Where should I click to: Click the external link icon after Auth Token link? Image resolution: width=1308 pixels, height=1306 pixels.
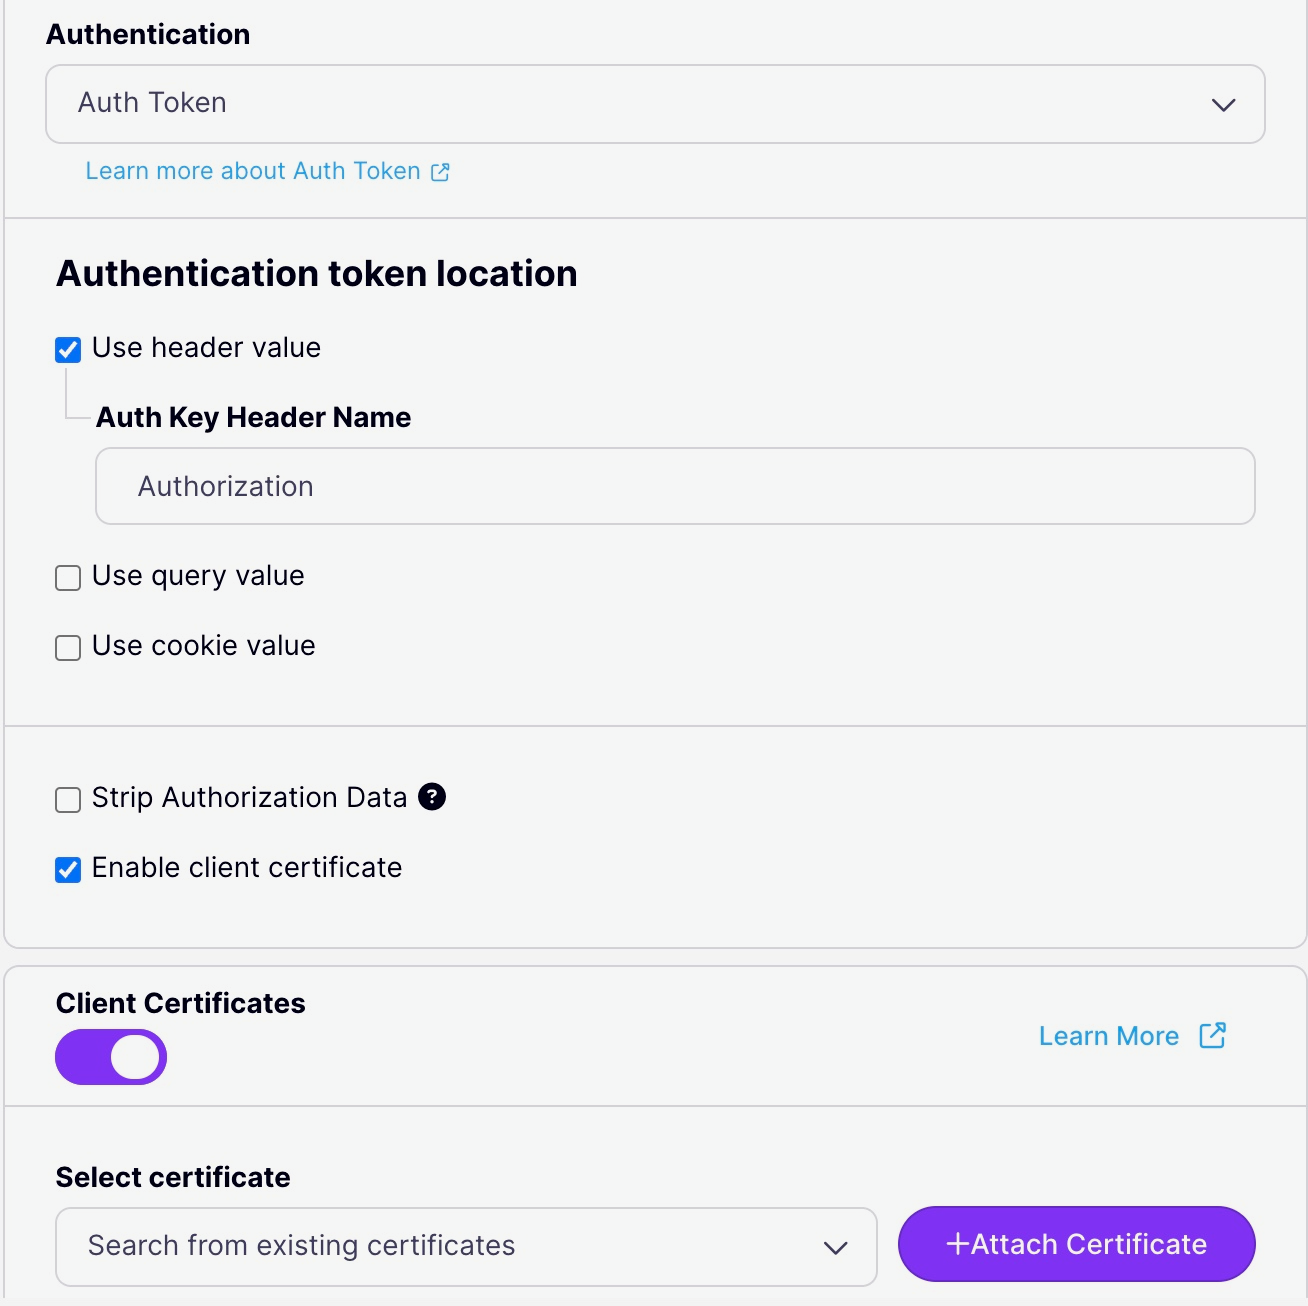point(440,172)
